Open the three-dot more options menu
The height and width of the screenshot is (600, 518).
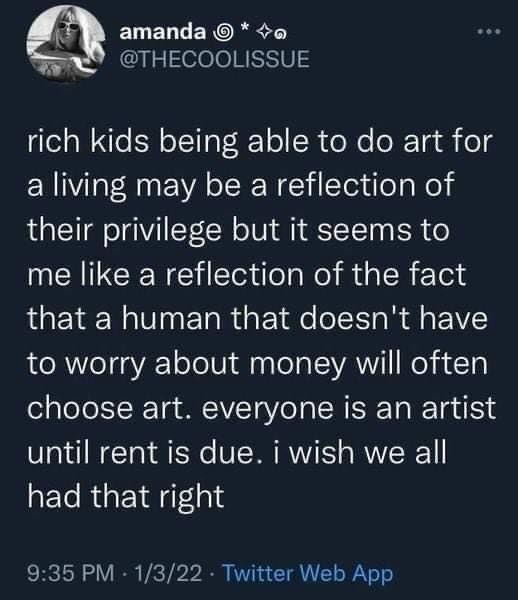pos(489,32)
